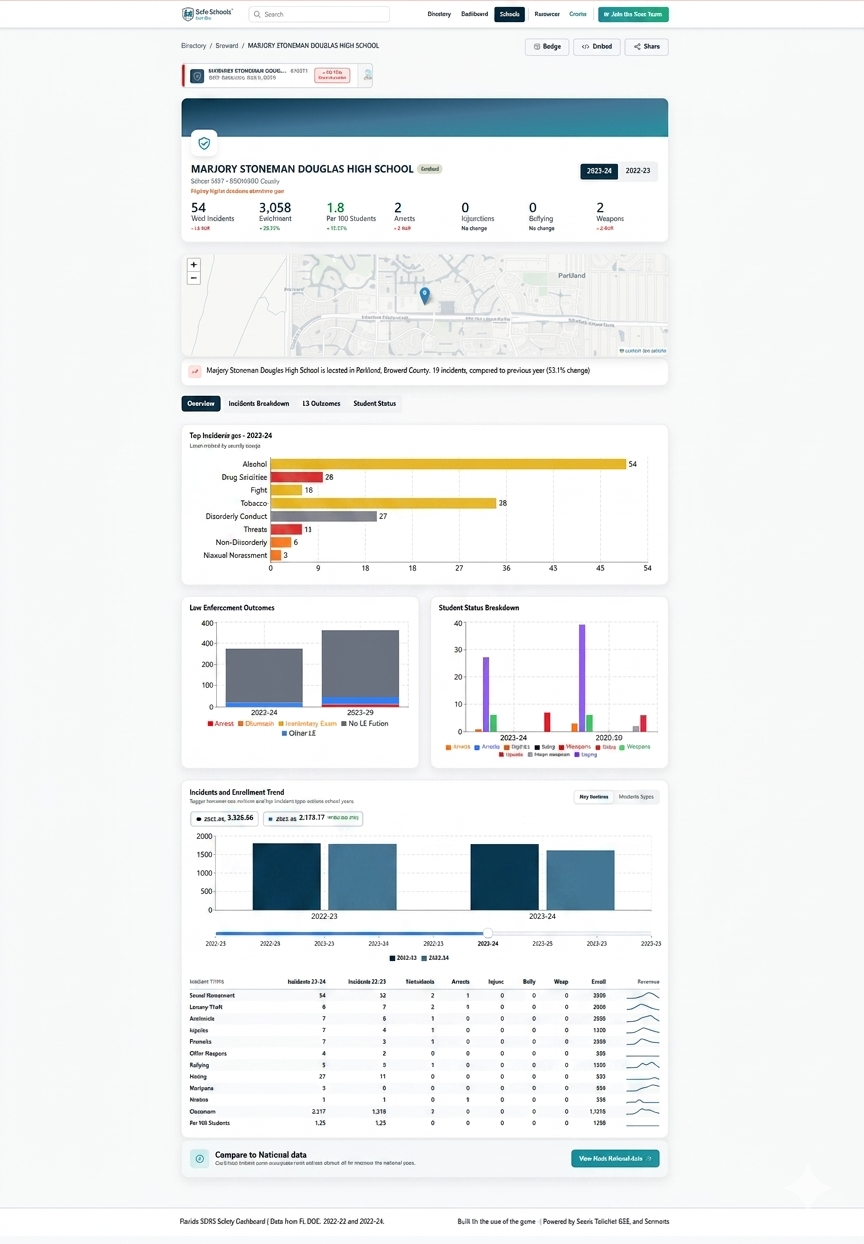Viewport: 864px width, 1244px height.
Task: Open the Crome link in top navigation
Action: 578,14
